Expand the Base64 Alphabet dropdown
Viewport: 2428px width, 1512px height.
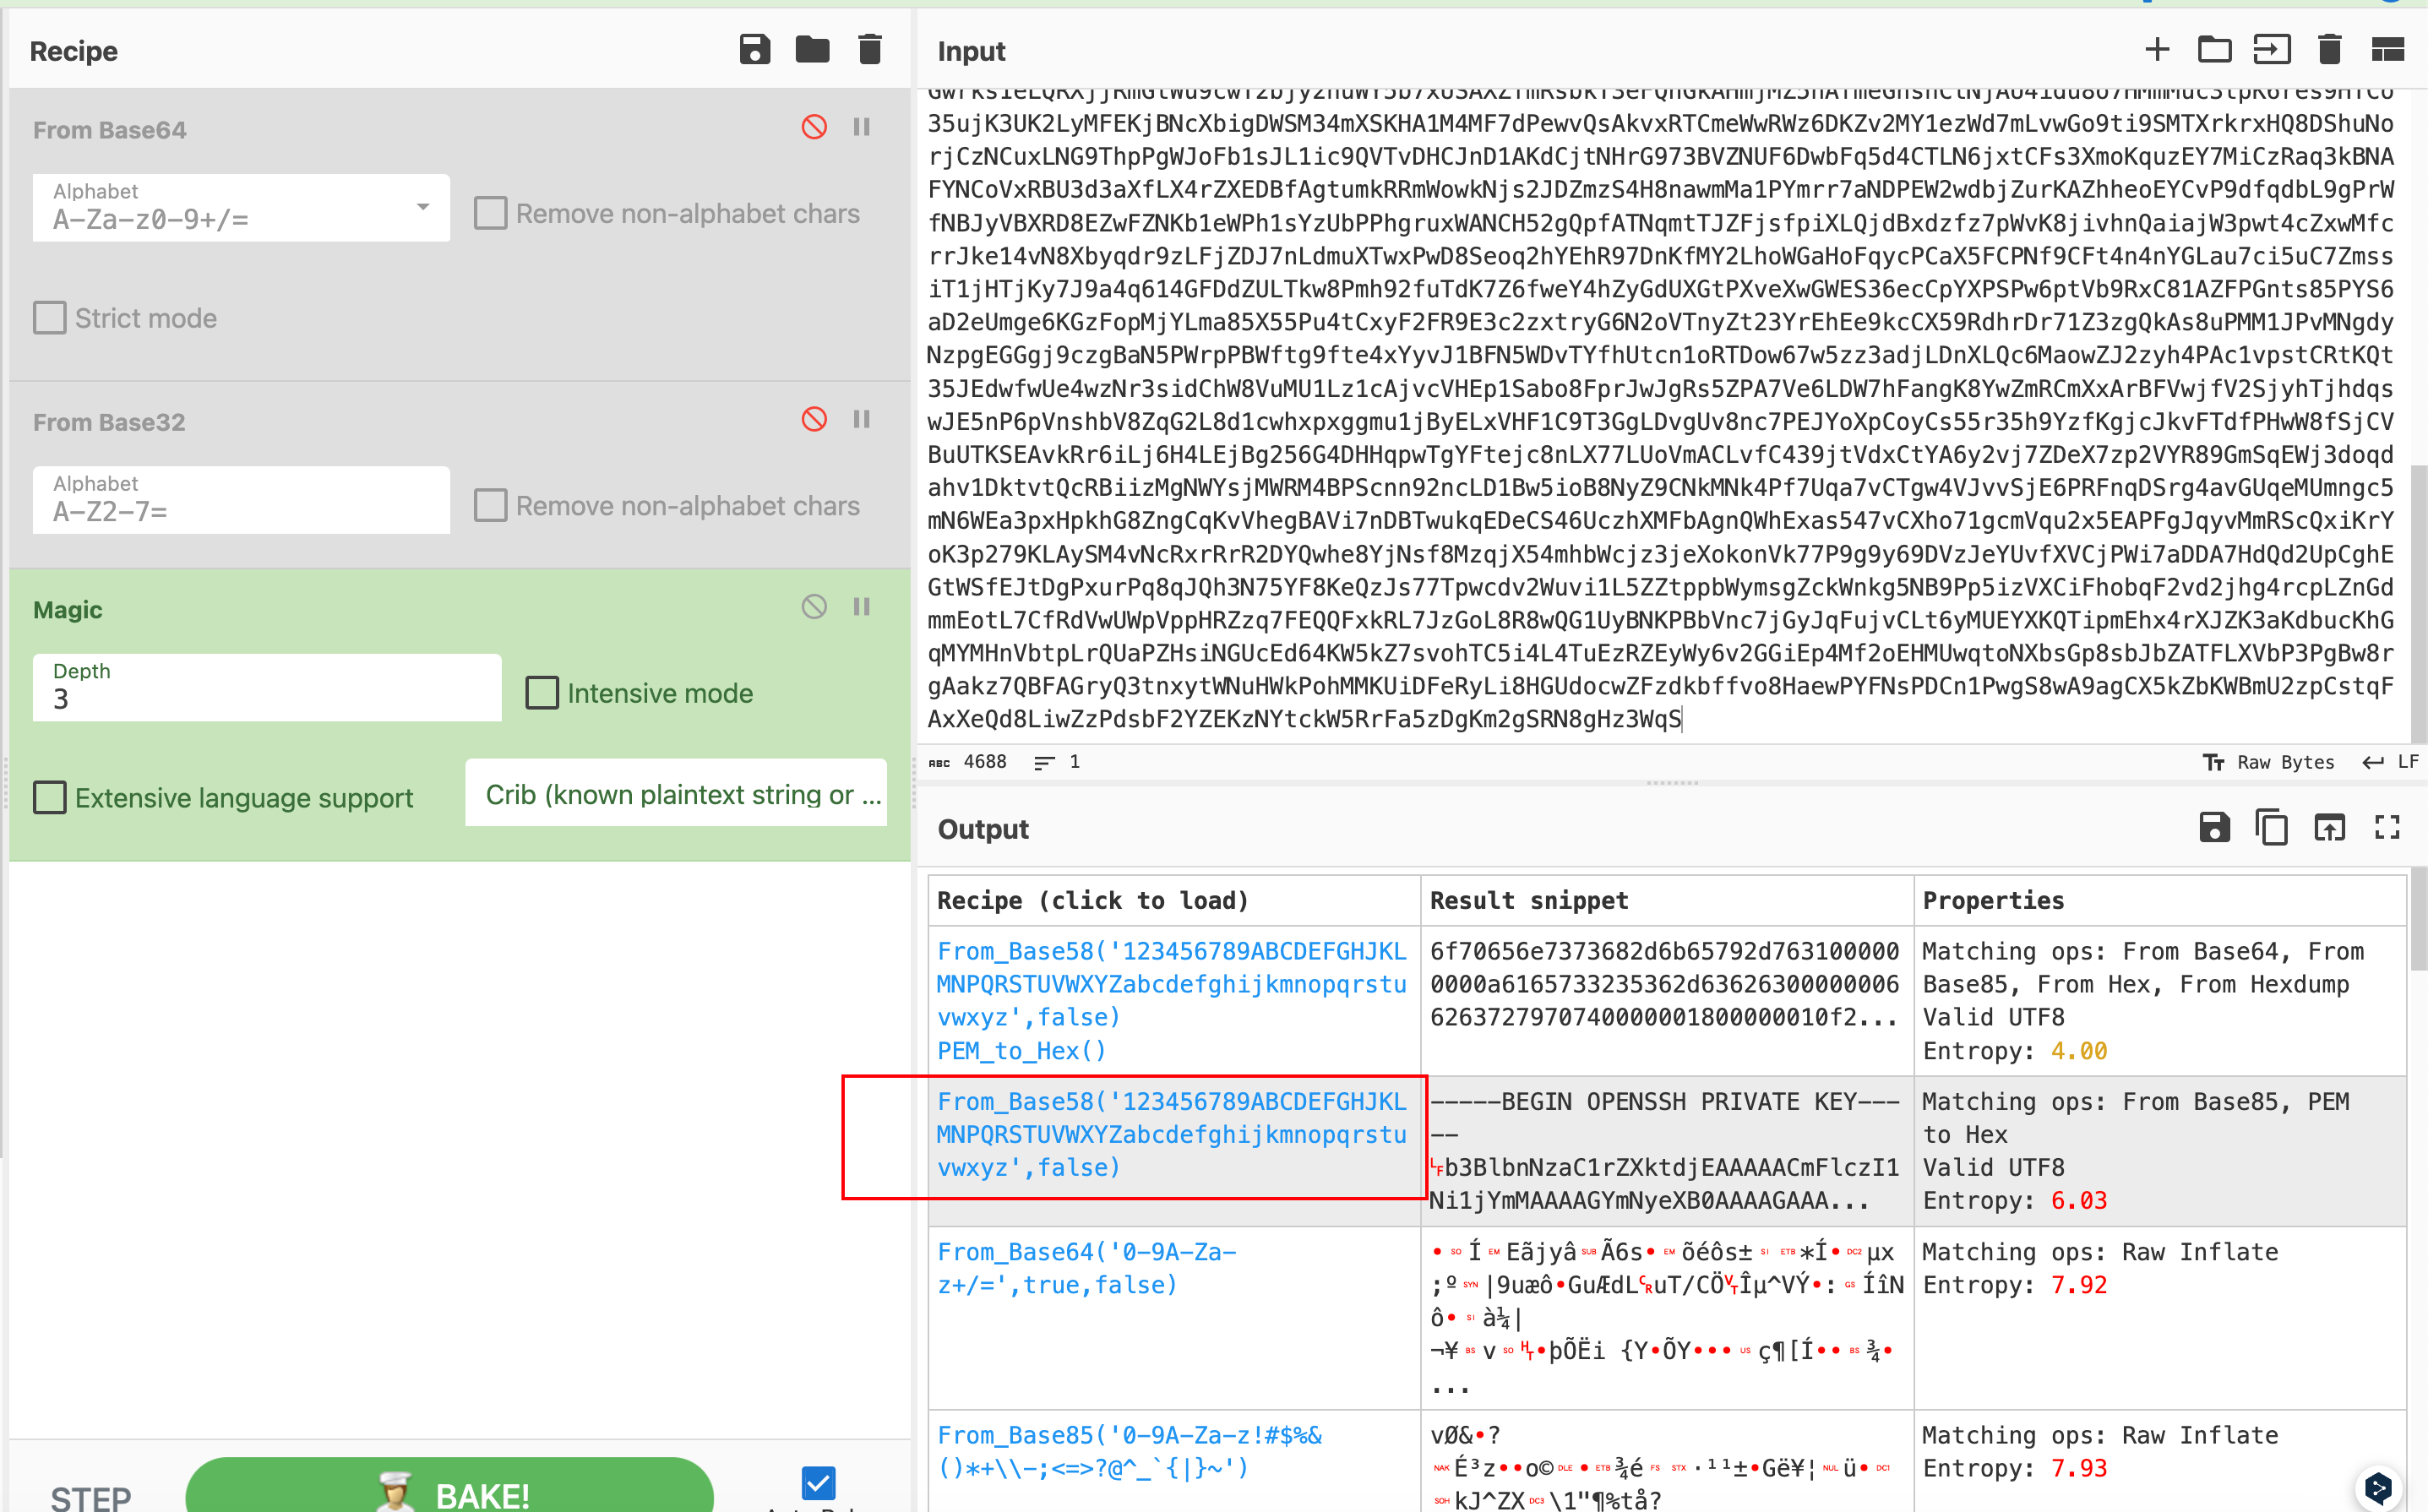pyautogui.click(x=423, y=207)
